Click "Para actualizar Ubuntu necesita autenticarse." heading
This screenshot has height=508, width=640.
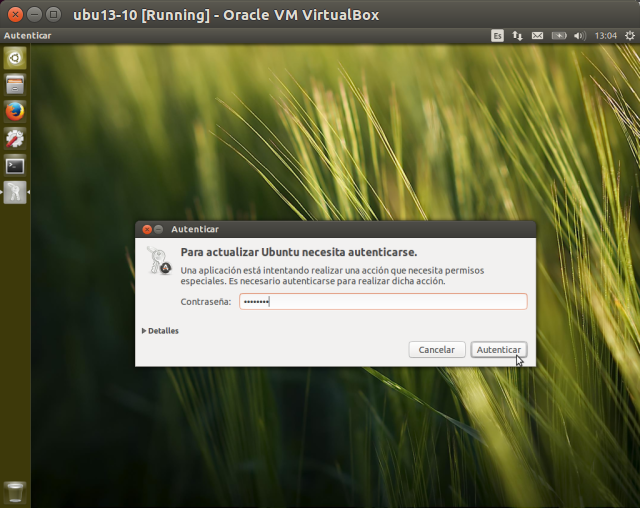[299, 252]
